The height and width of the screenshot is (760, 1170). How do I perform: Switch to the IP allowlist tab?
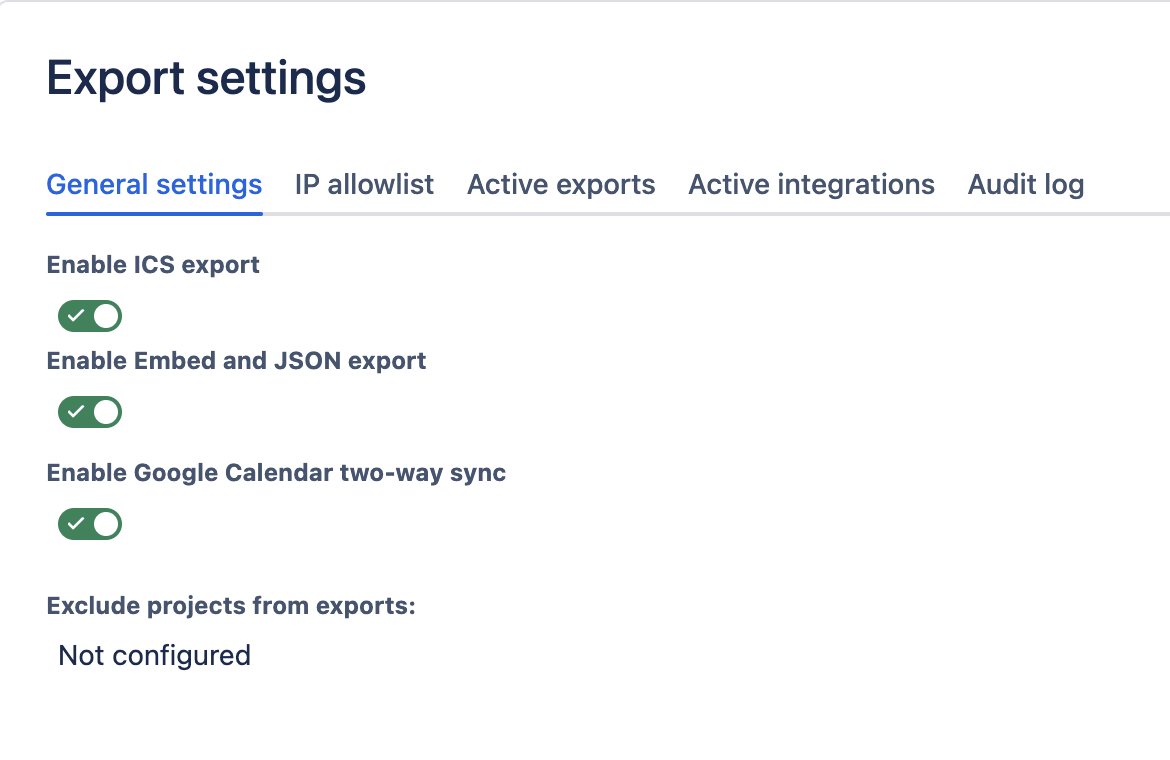point(364,185)
